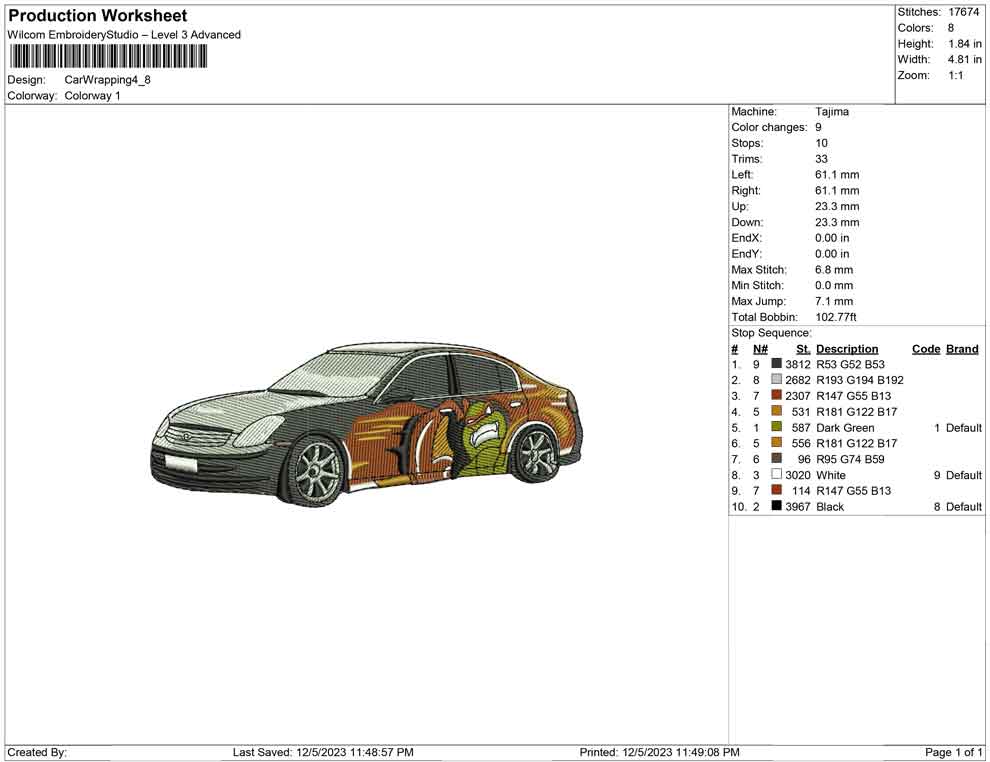Screen dimensions: 990x762
Task: Click the brown R95 G74 B59 swatch
Action: tap(777, 459)
